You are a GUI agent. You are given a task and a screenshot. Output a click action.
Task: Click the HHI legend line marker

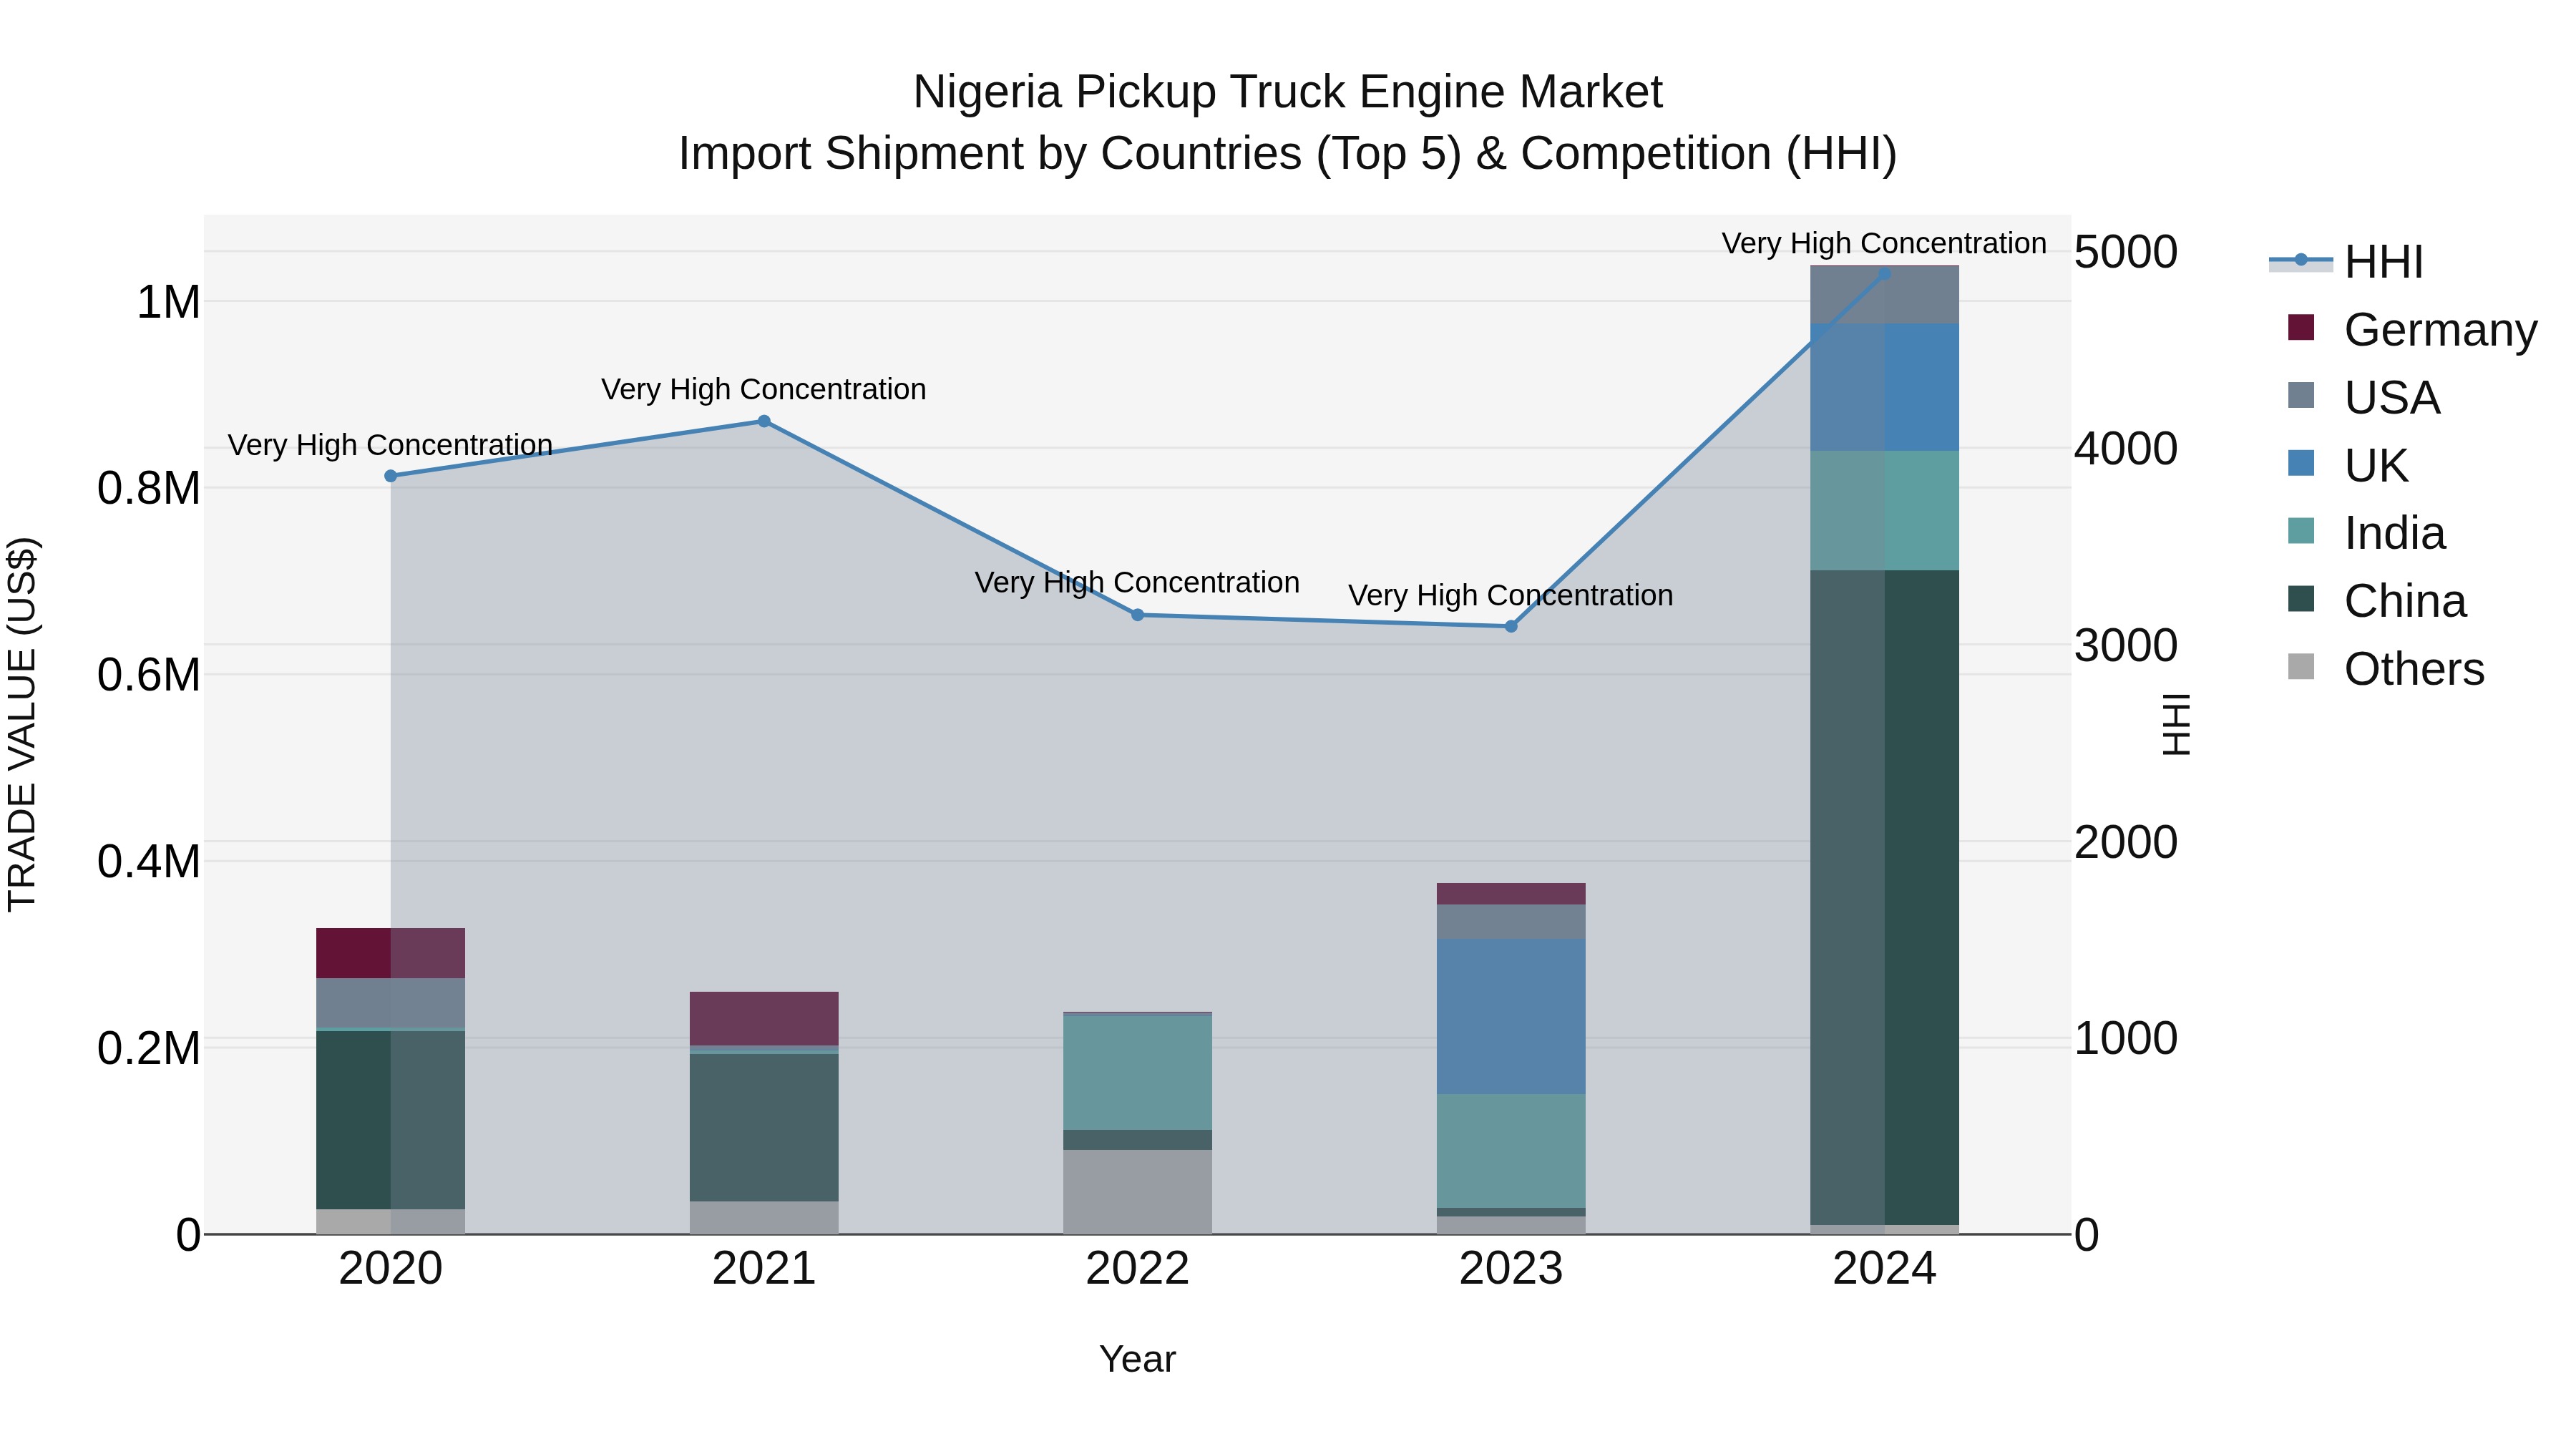[x=2300, y=260]
